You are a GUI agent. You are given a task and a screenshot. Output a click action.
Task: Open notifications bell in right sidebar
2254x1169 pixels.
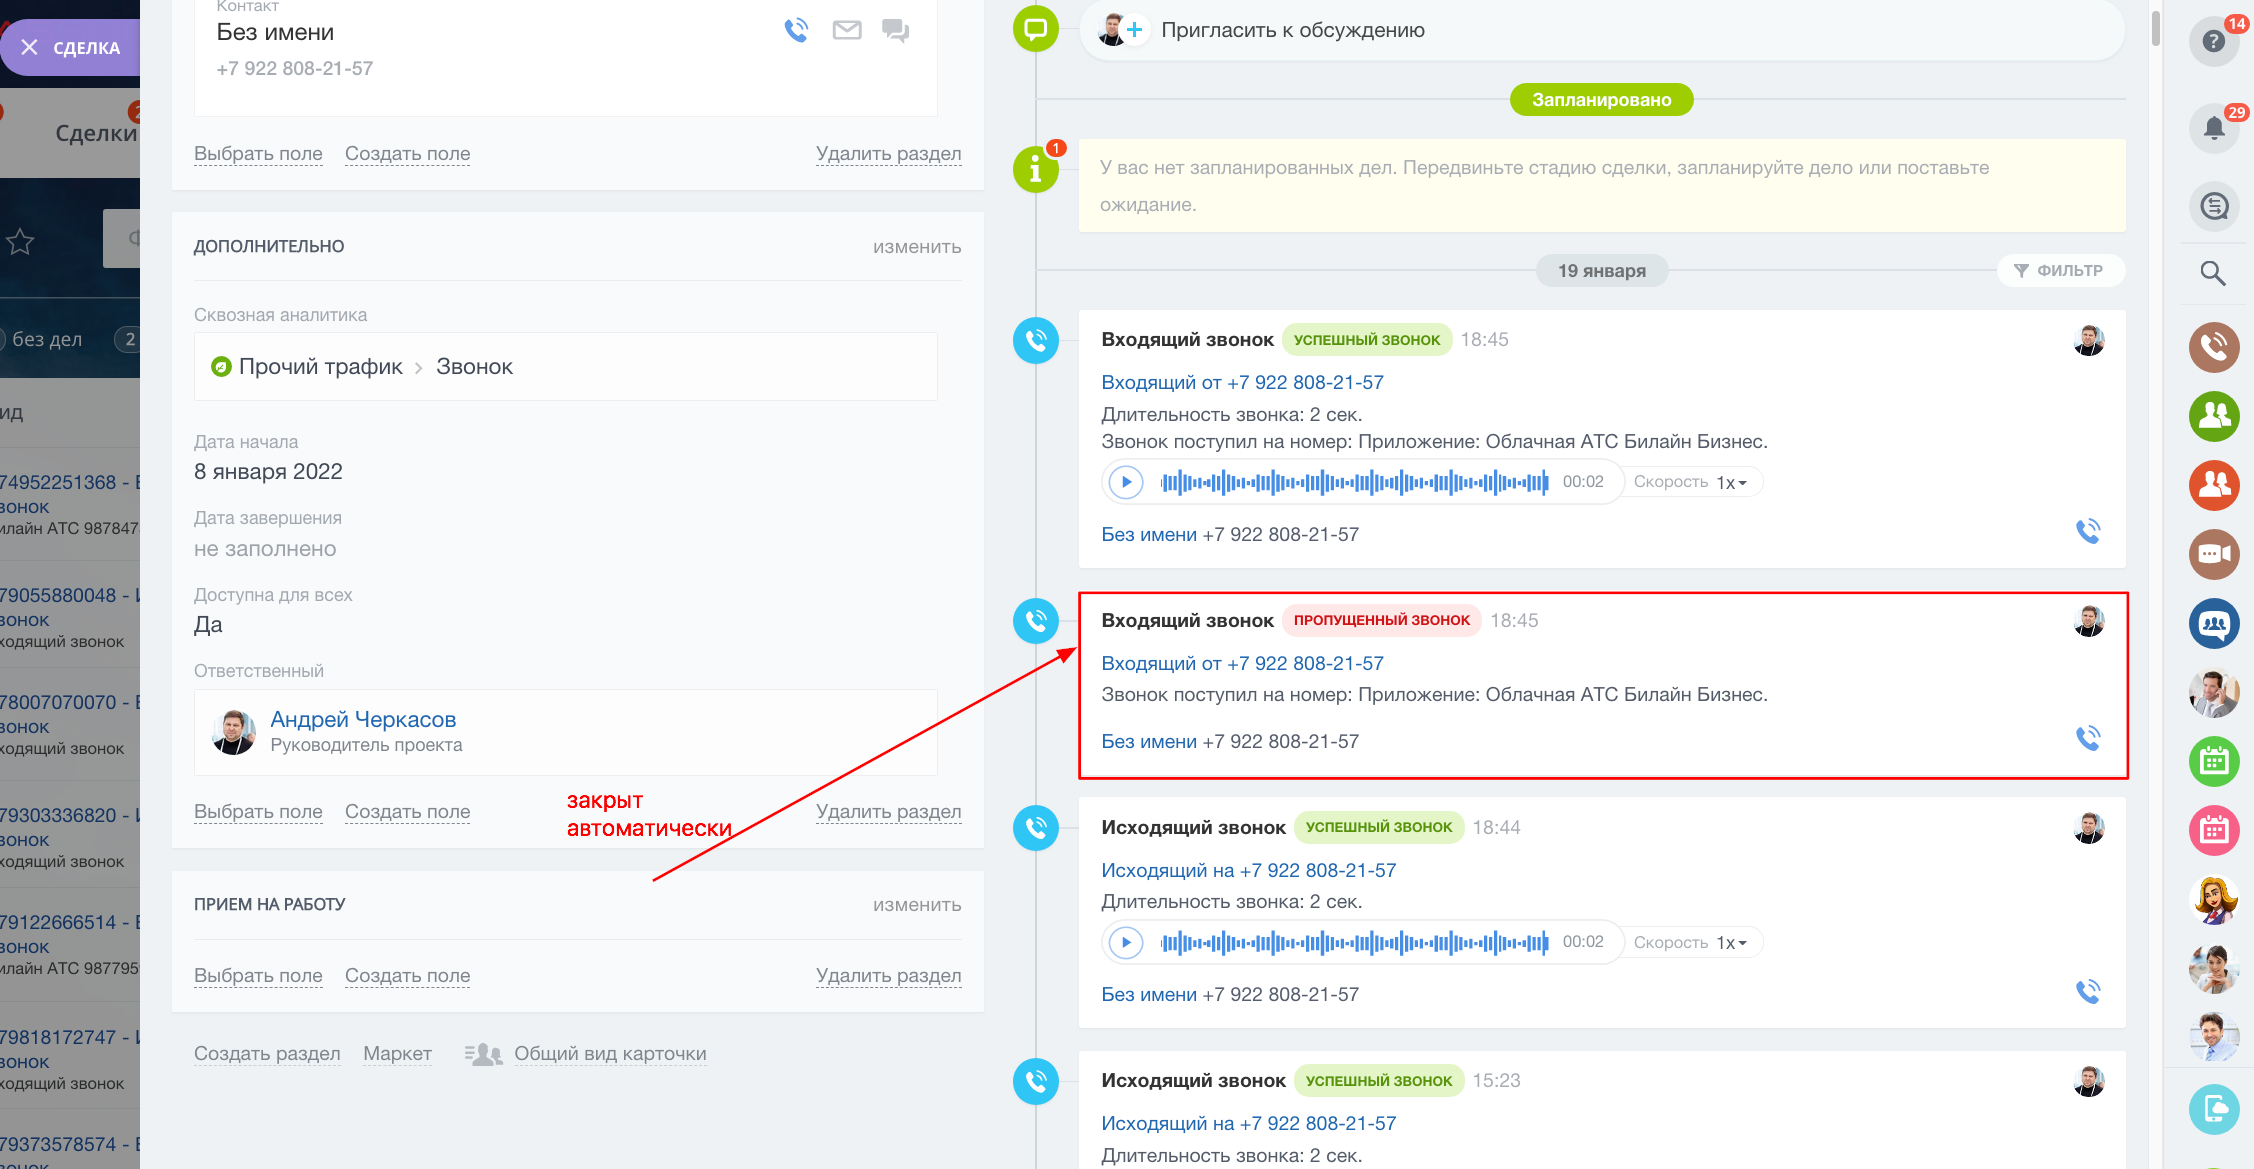pyautogui.click(x=2214, y=128)
